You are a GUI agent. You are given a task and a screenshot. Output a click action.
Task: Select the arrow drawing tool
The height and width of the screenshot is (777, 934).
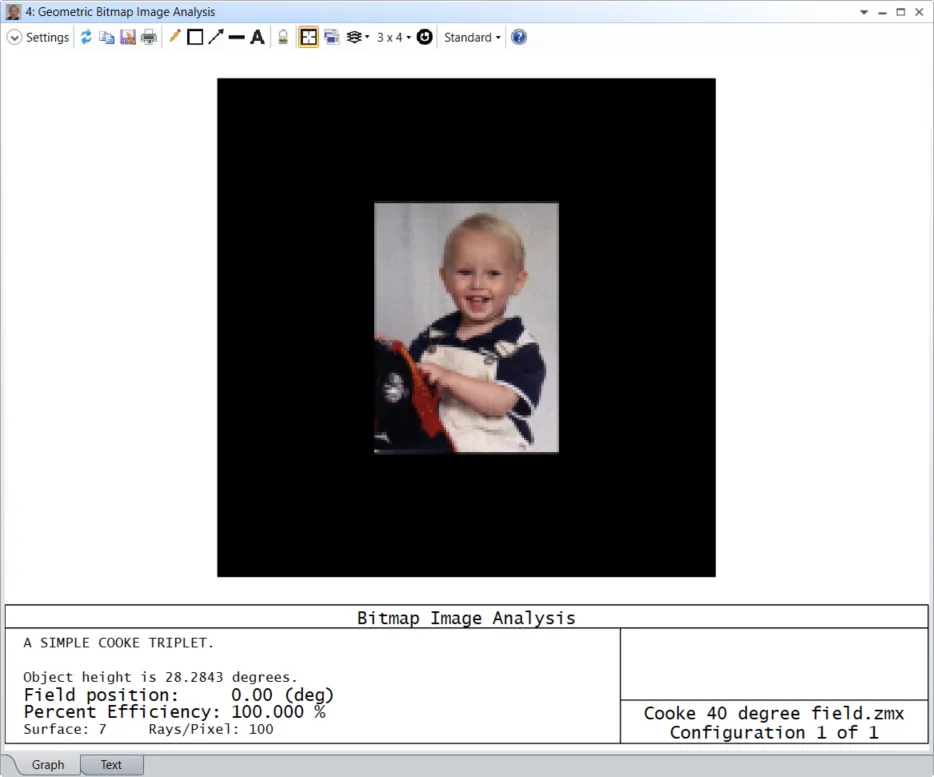(216, 37)
